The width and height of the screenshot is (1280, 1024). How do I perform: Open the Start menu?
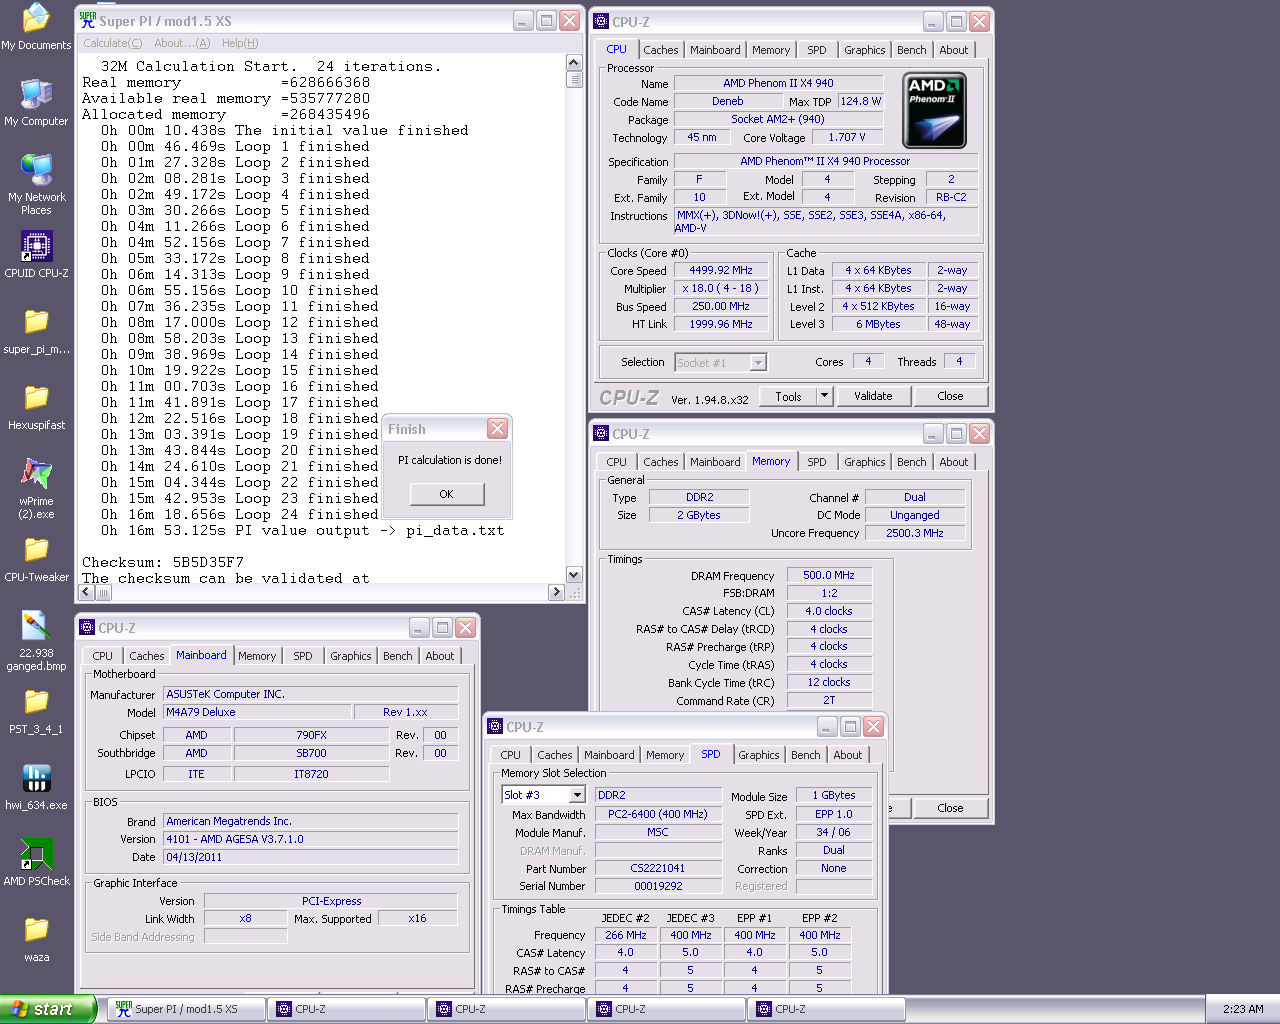pyautogui.click(x=48, y=1009)
